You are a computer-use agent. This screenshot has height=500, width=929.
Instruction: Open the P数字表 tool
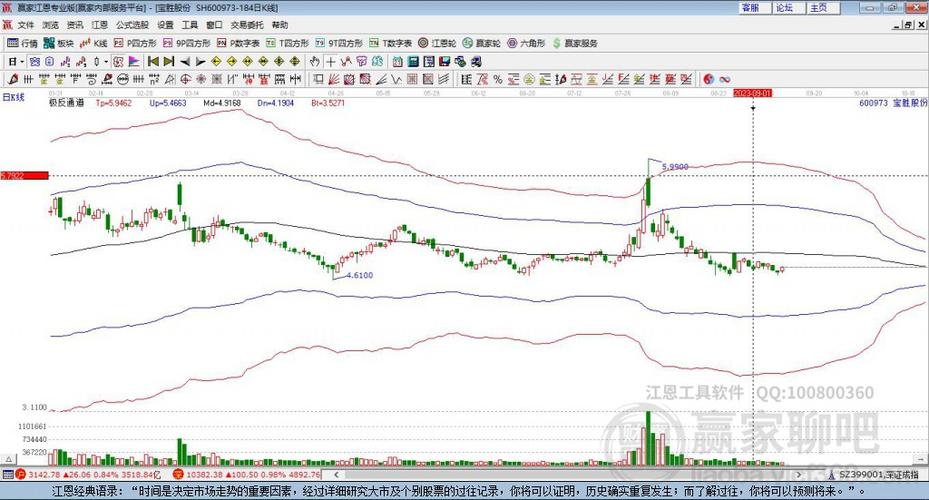pyautogui.click(x=238, y=43)
